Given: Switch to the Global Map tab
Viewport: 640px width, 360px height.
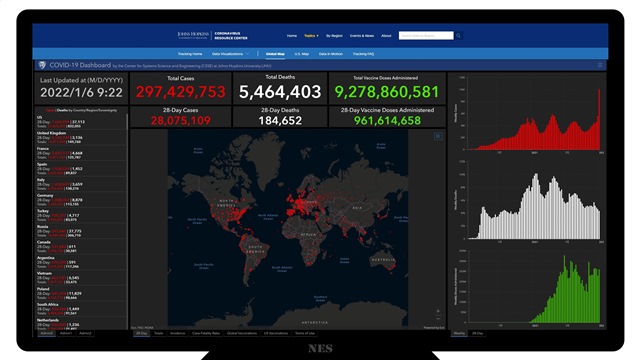Looking at the screenshot, I should click(x=275, y=54).
